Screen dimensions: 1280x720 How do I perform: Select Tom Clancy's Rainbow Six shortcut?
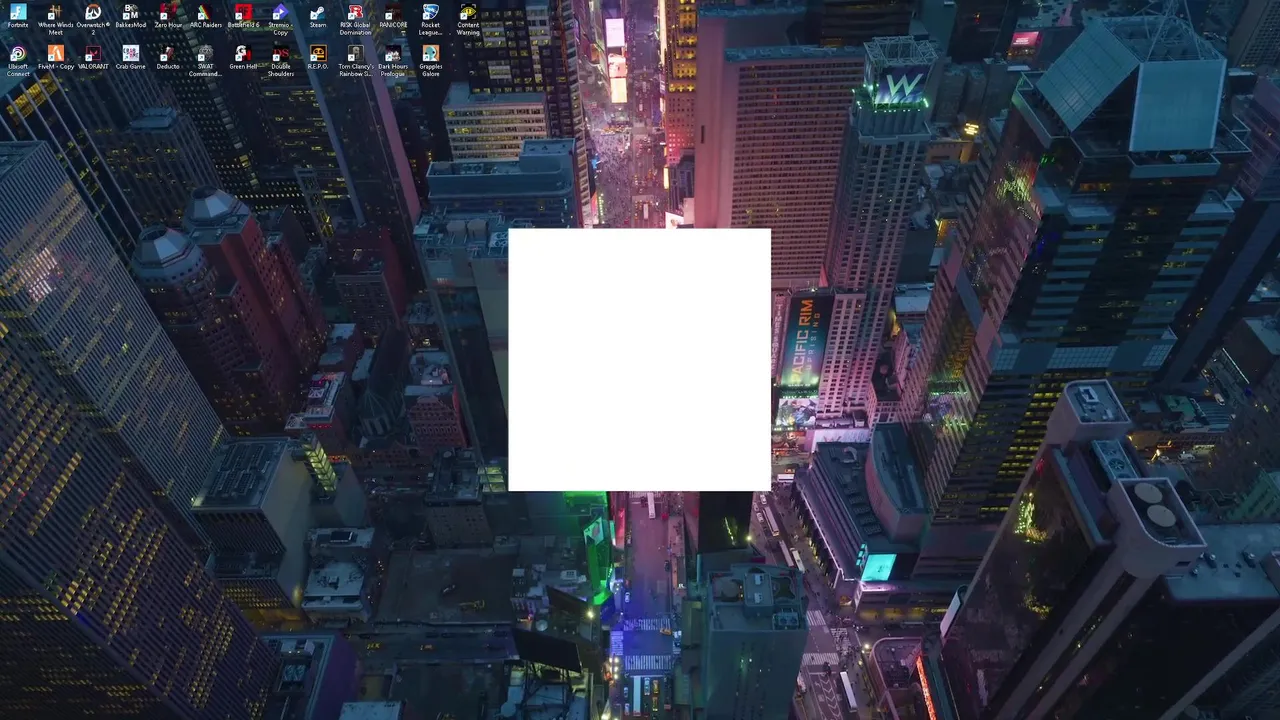(355, 60)
